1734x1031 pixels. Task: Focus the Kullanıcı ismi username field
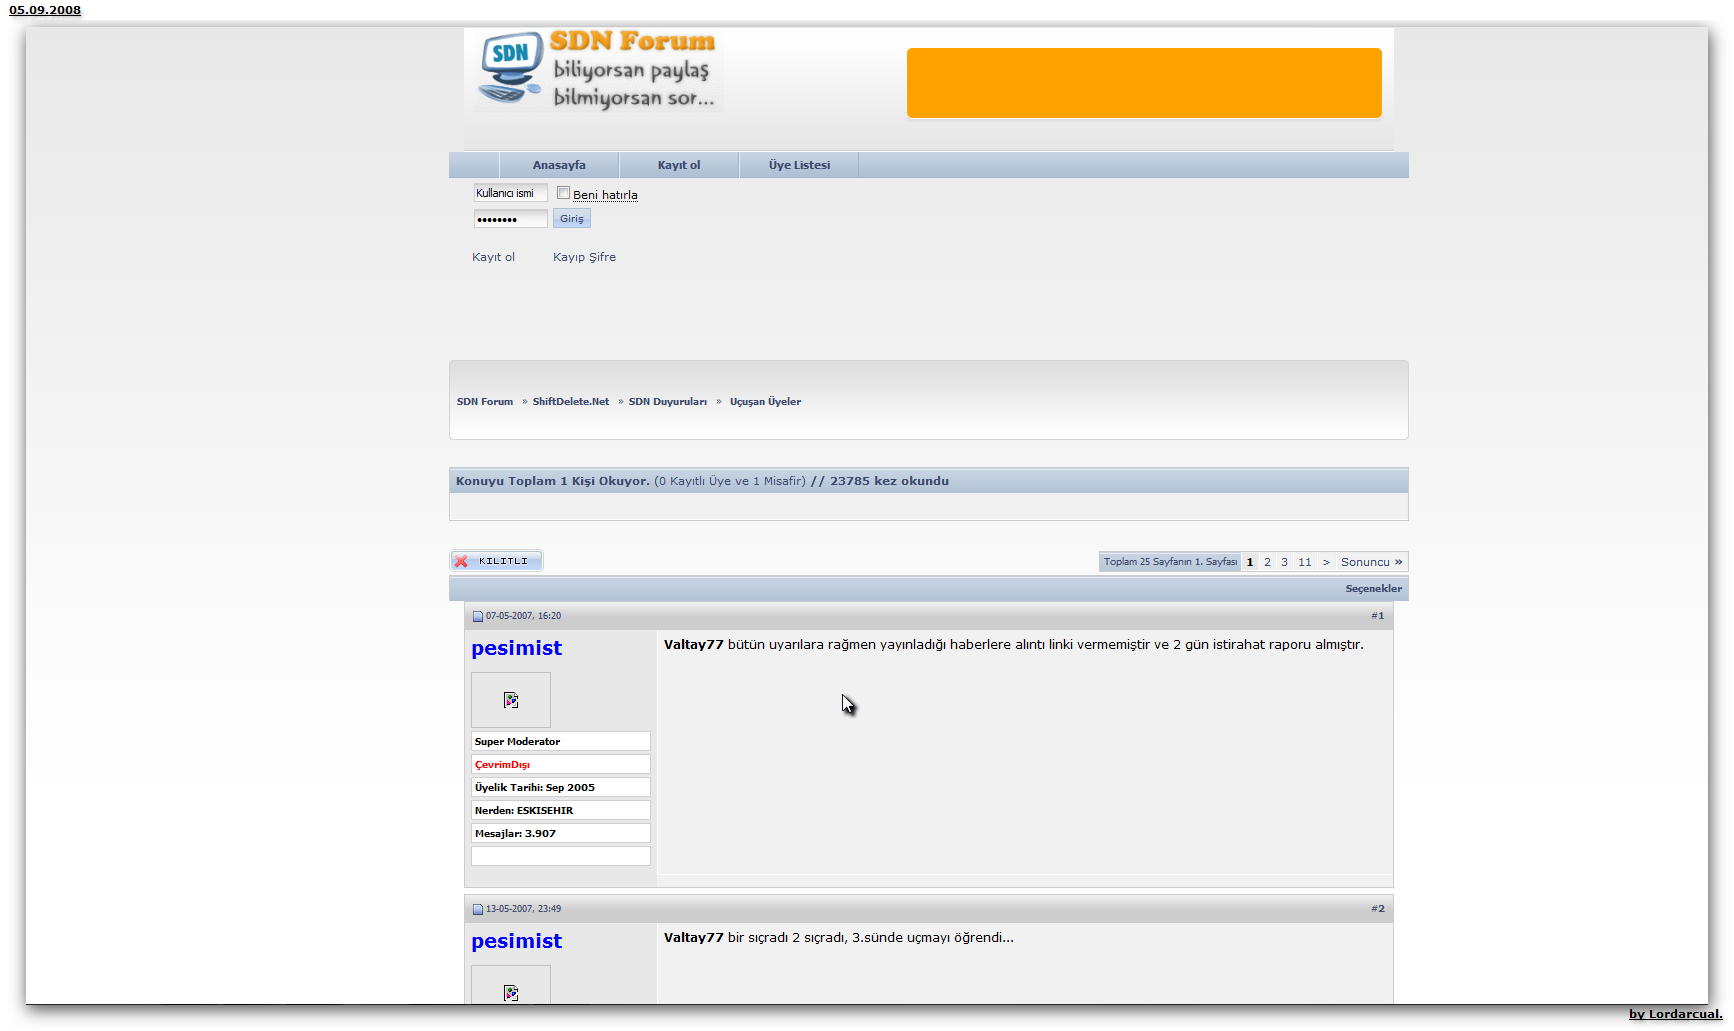point(510,193)
